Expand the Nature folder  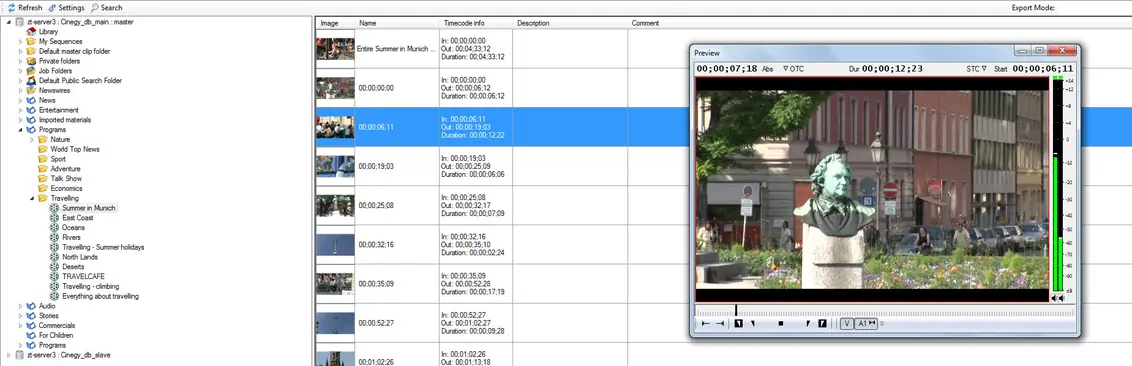[32, 139]
